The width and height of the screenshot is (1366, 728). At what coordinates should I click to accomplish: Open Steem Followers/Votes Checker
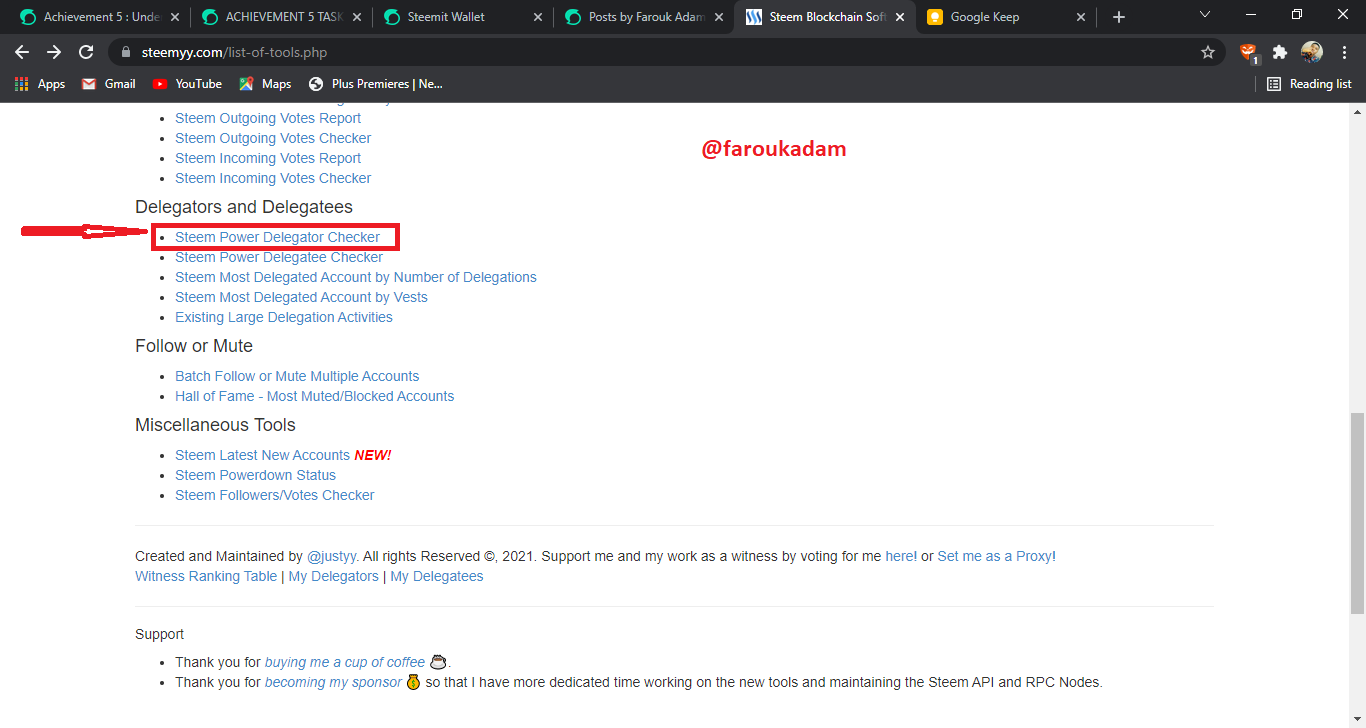(275, 495)
